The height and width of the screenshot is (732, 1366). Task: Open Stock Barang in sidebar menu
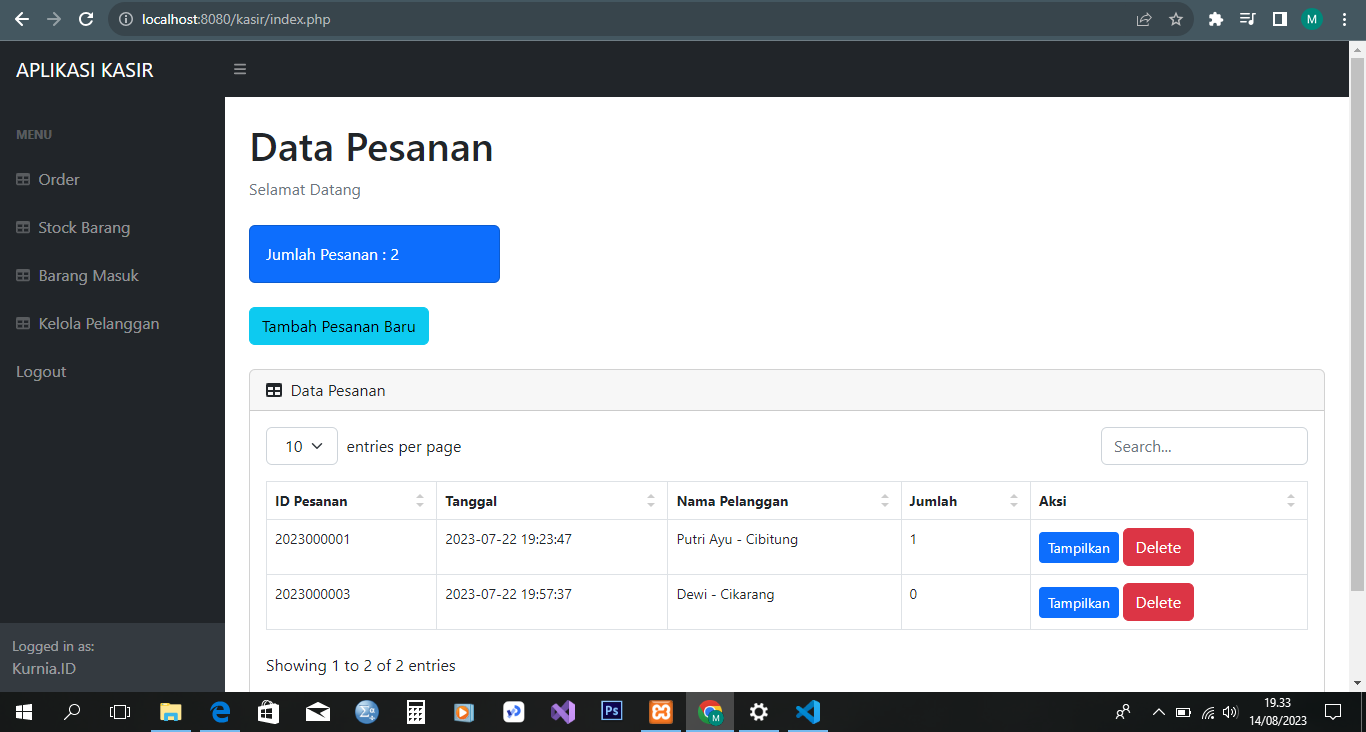(84, 227)
